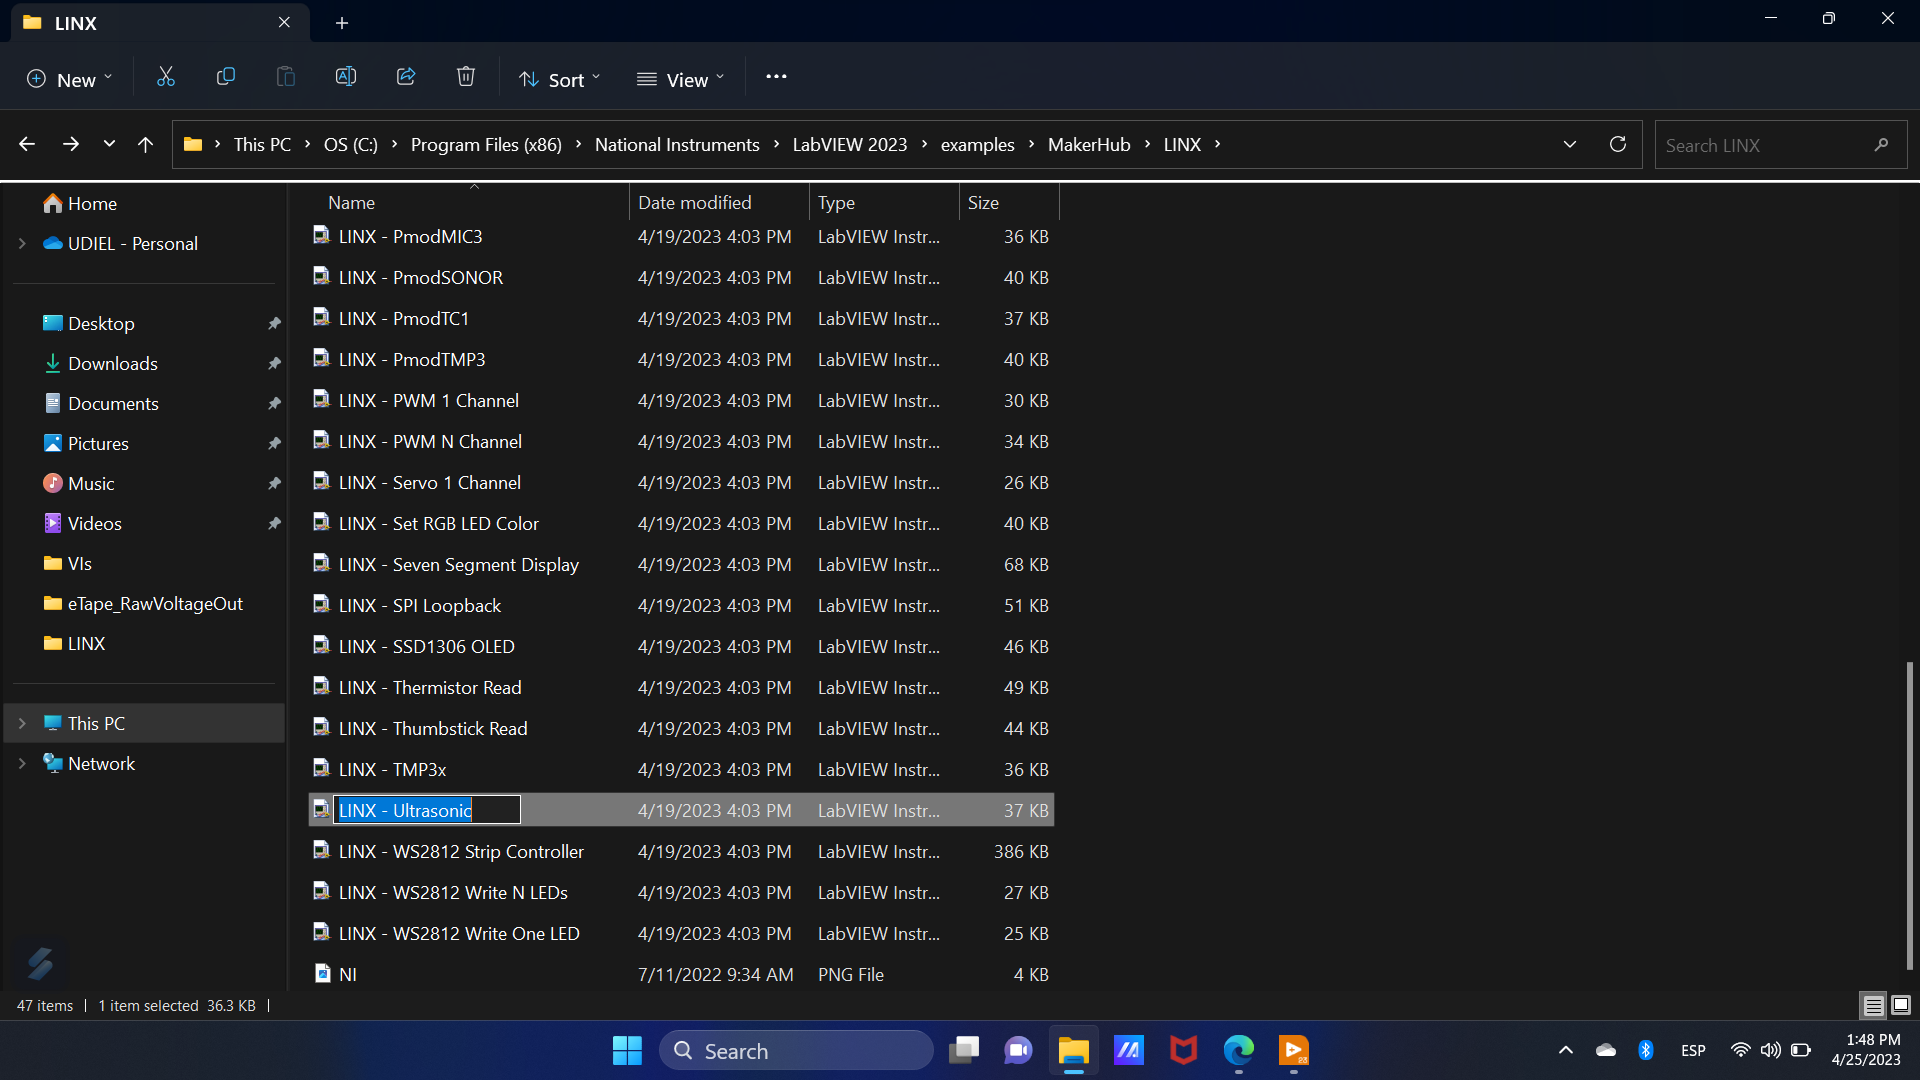
Task: Click the Copy icon in toolbar
Action: tap(226, 77)
